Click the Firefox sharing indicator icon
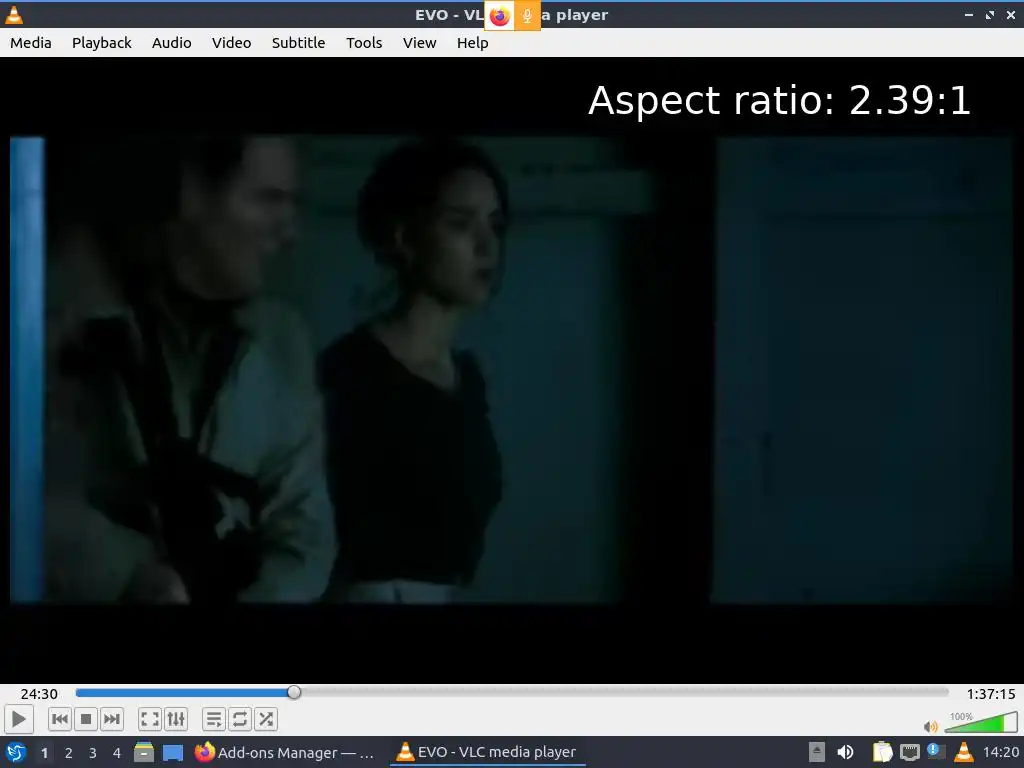1024x768 pixels. click(500, 16)
